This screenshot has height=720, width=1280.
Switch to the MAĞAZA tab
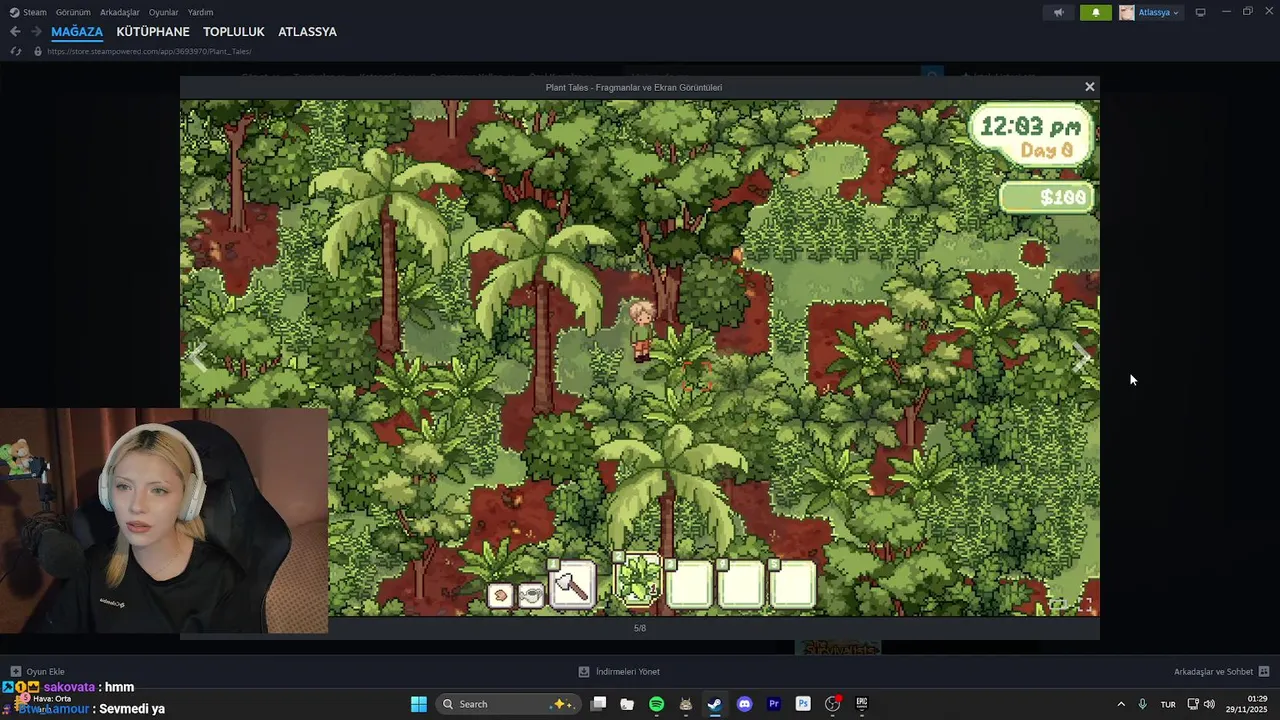[x=77, y=32]
